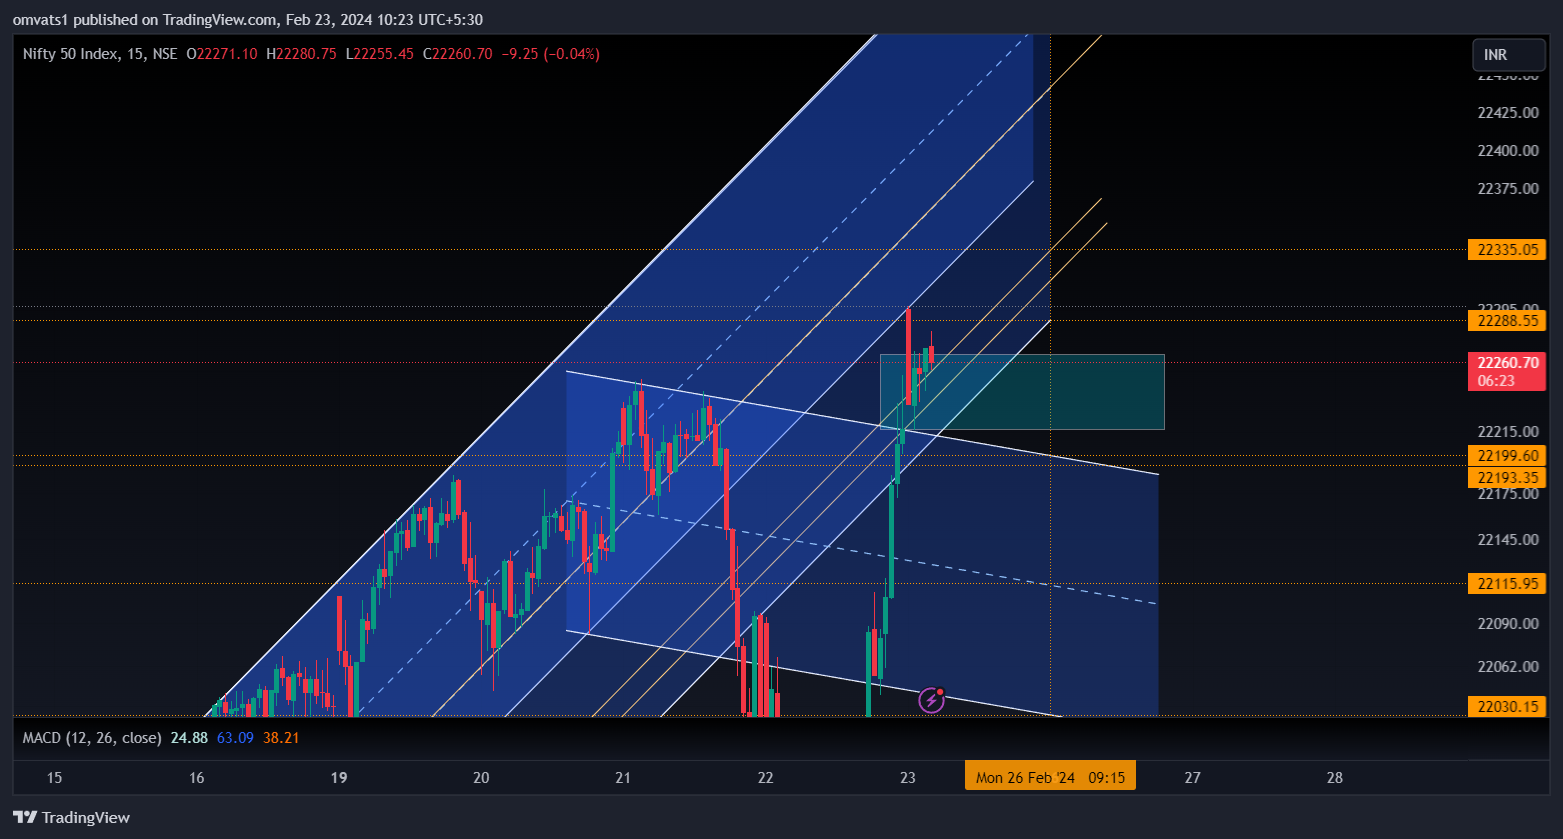The width and height of the screenshot is (1563, 839).
Task: Click the 22193.35 orange price label
Action: point(1507,478)
